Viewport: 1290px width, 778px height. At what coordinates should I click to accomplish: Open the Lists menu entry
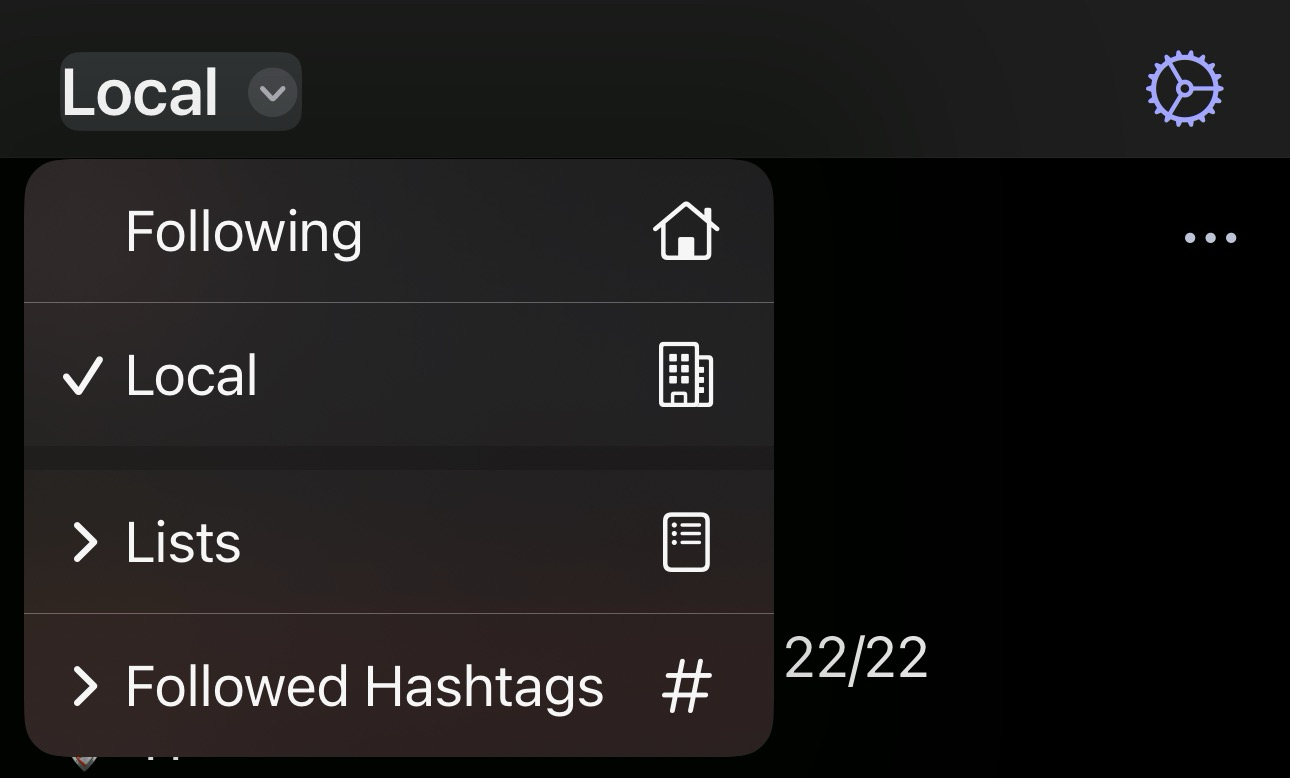[x=399, y=541]
